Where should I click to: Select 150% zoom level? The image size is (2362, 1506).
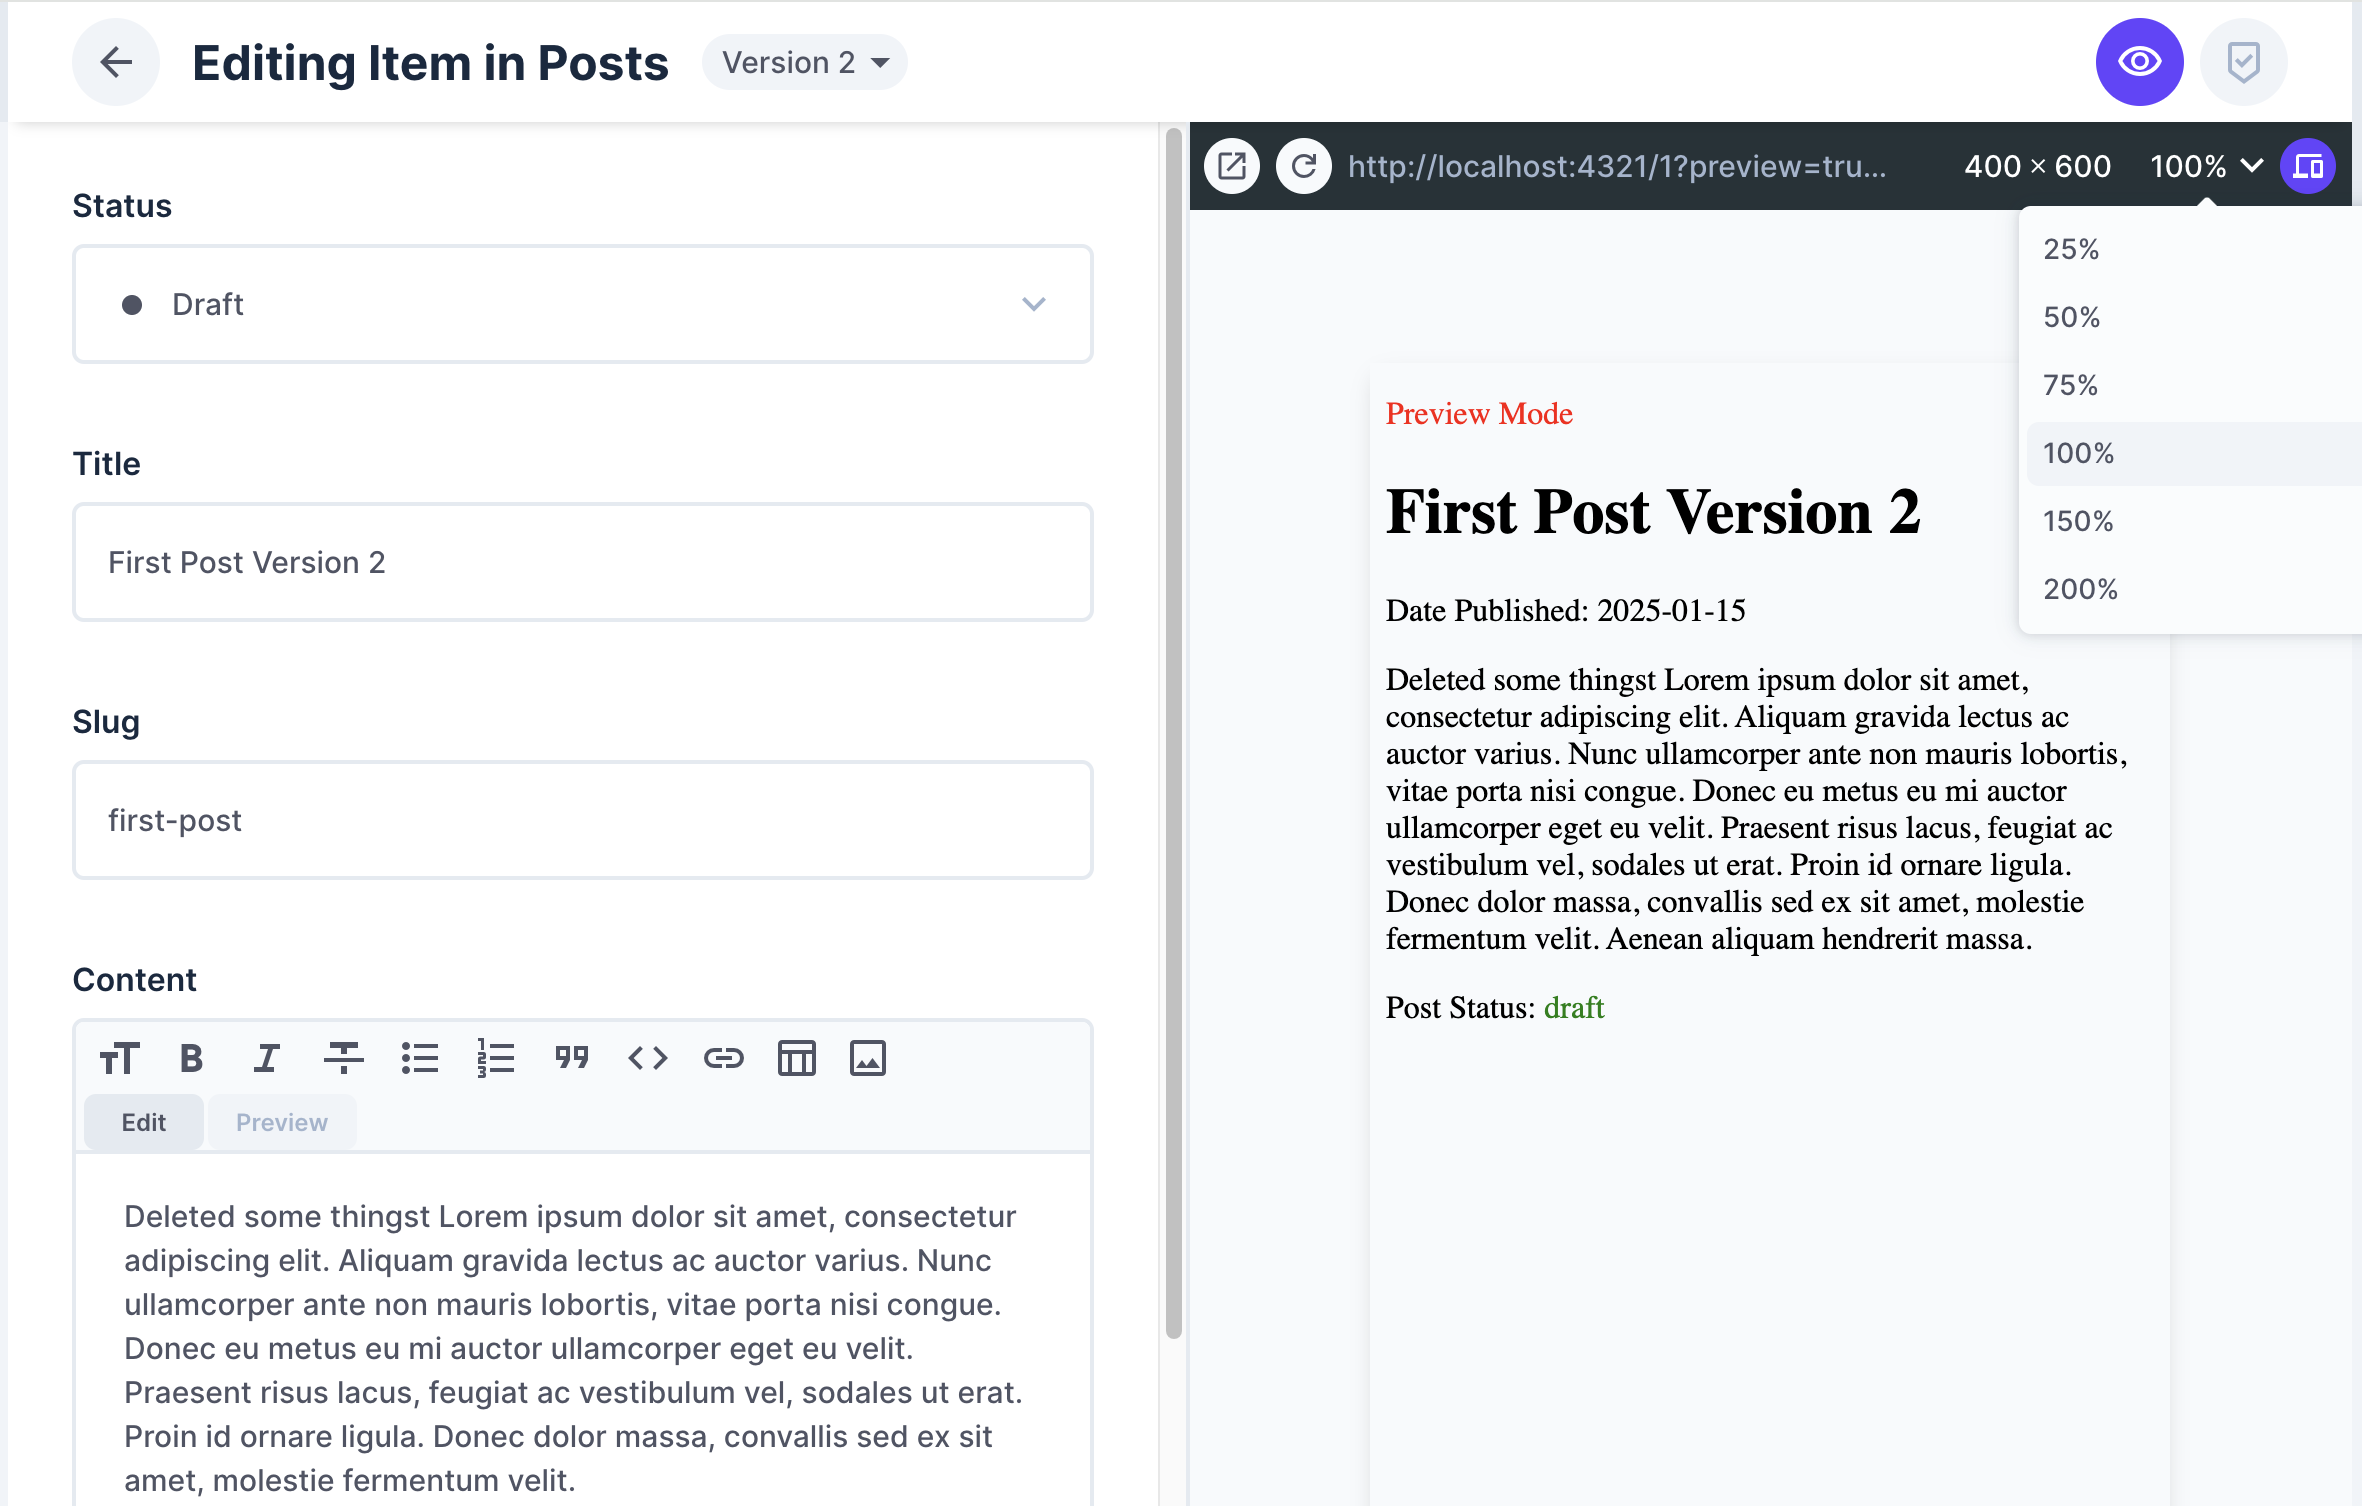pyautogui.click(x=2080, y=520)
